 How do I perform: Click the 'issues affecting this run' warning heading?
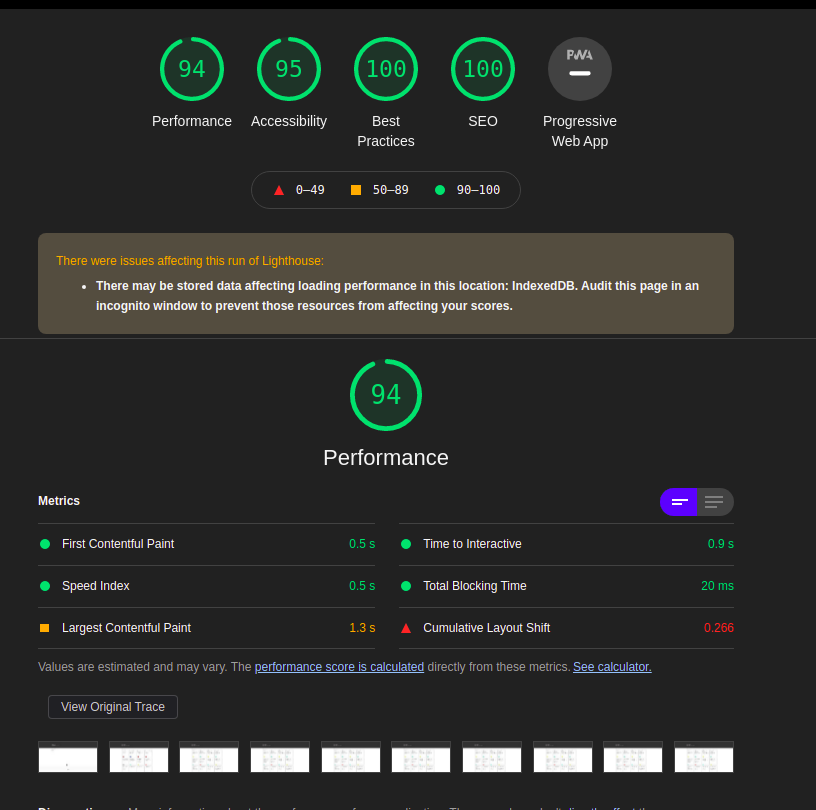[190, 261]
